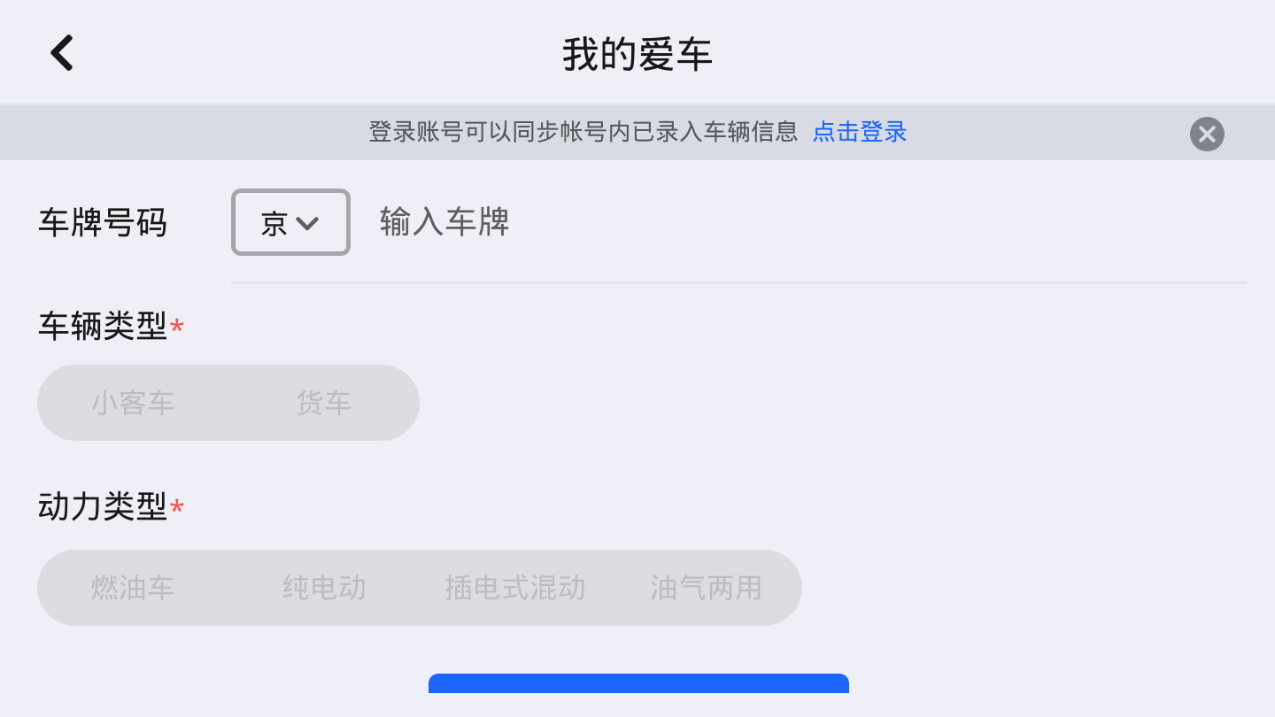Open the 京 province dropdown

[x=290, y=222]
